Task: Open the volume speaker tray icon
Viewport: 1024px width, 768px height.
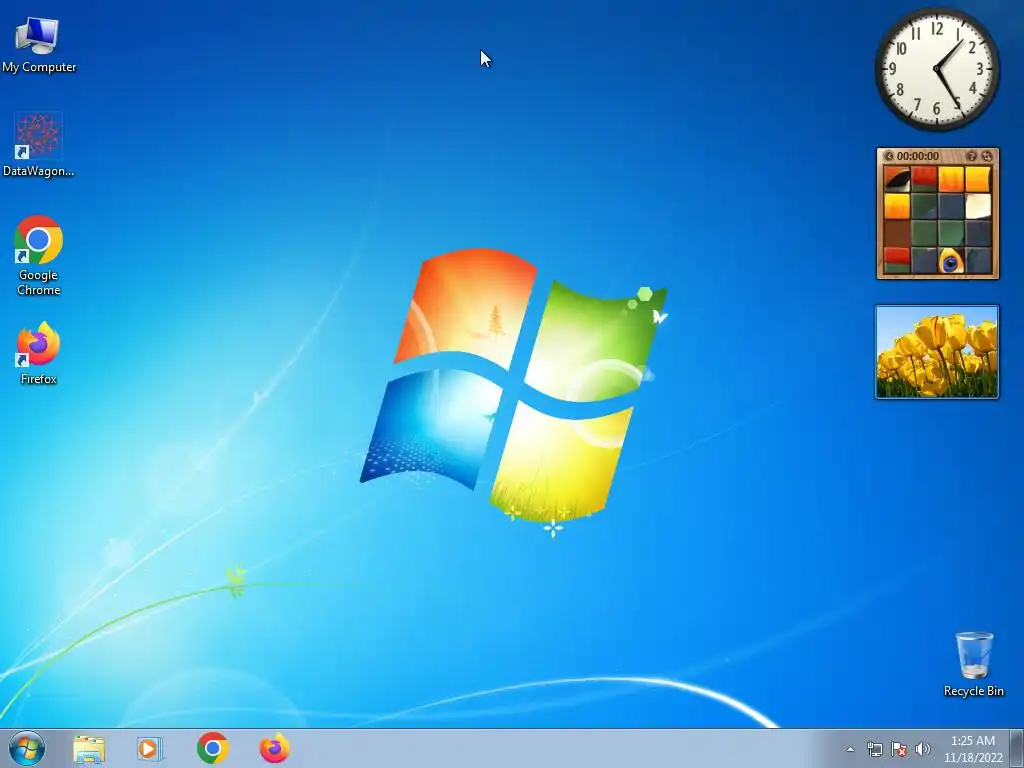Action: (923, 749)
